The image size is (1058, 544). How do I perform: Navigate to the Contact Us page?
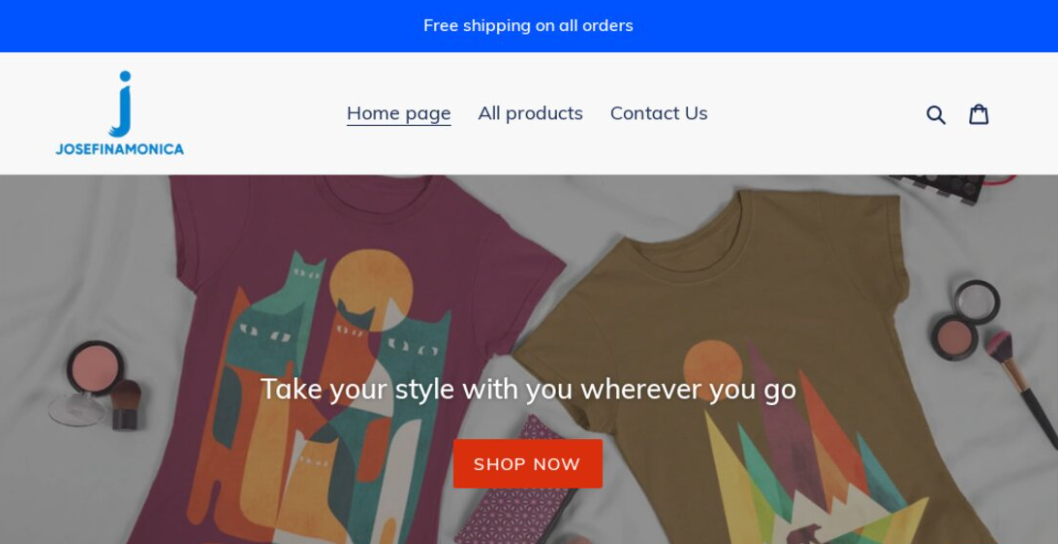659,113
